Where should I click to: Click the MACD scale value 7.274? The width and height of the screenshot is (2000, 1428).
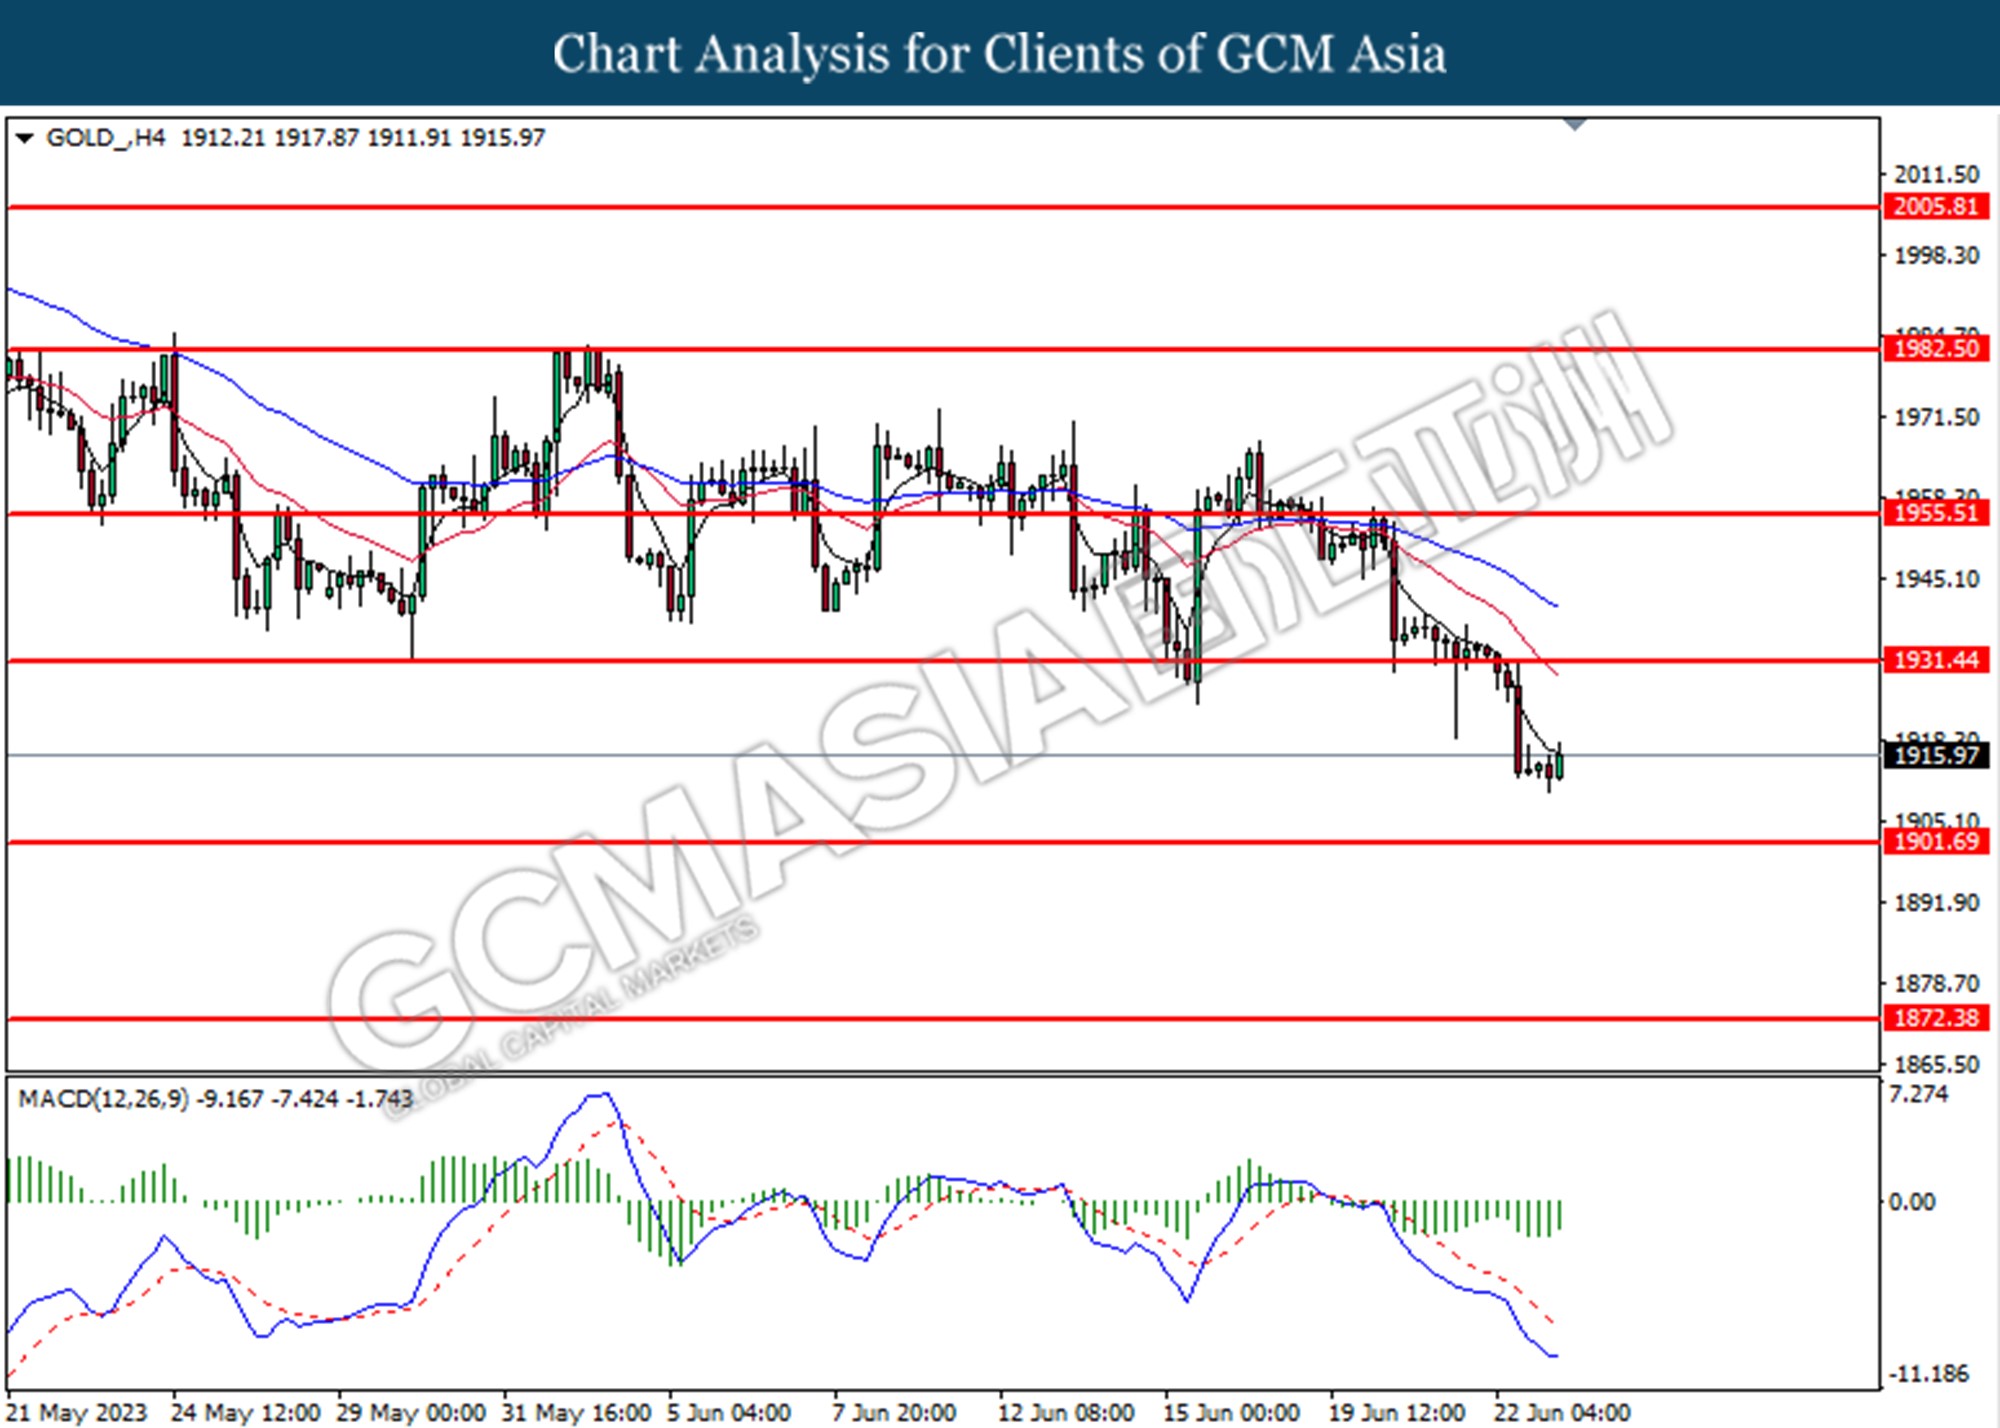1918,1095
